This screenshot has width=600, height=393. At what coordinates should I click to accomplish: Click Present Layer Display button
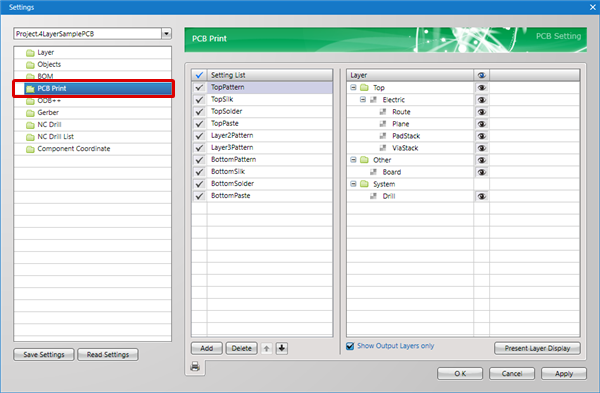[x=537, y=348]
